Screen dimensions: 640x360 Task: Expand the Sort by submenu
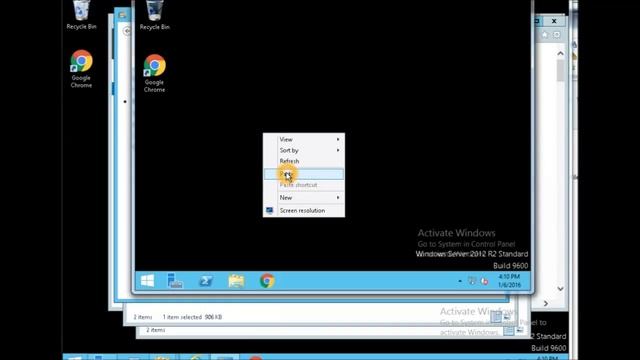(x=304, y=150)
